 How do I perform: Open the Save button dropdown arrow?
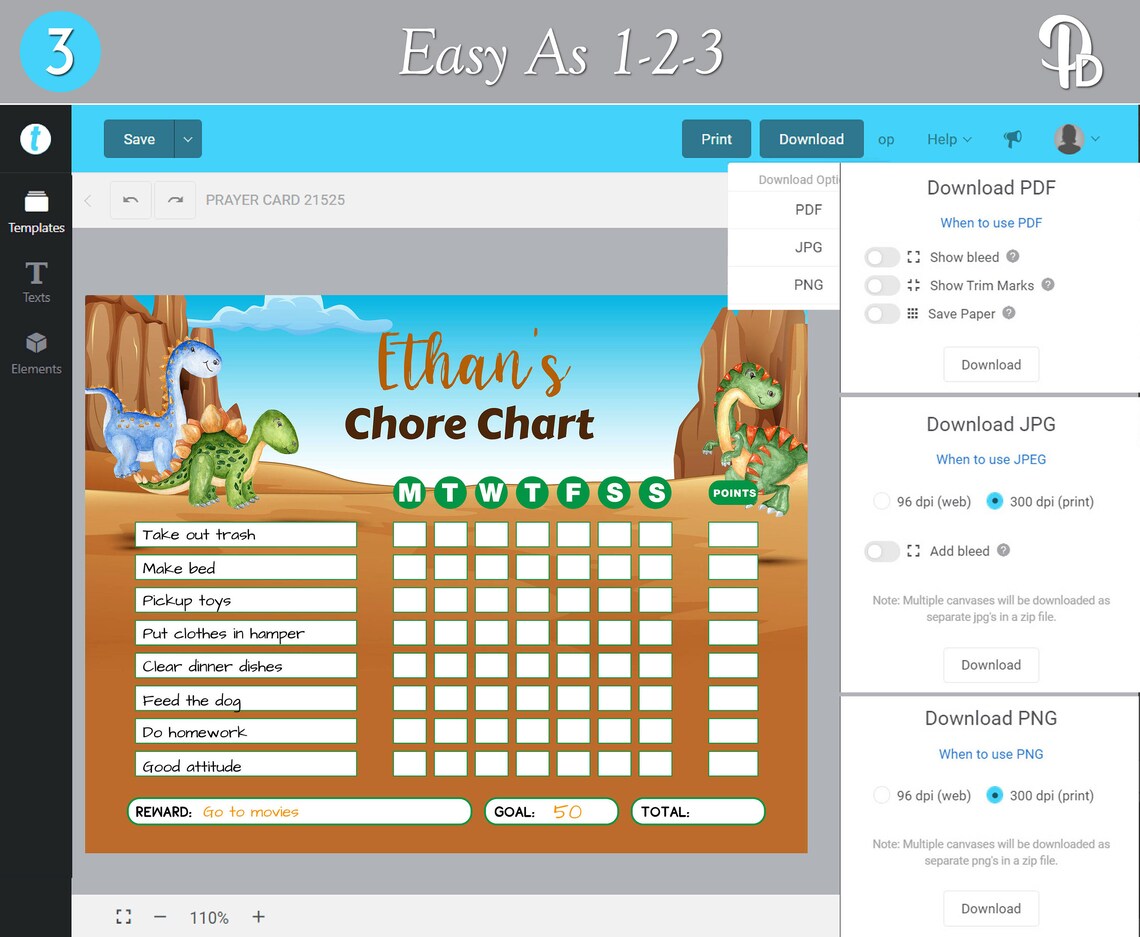point(186,139)
